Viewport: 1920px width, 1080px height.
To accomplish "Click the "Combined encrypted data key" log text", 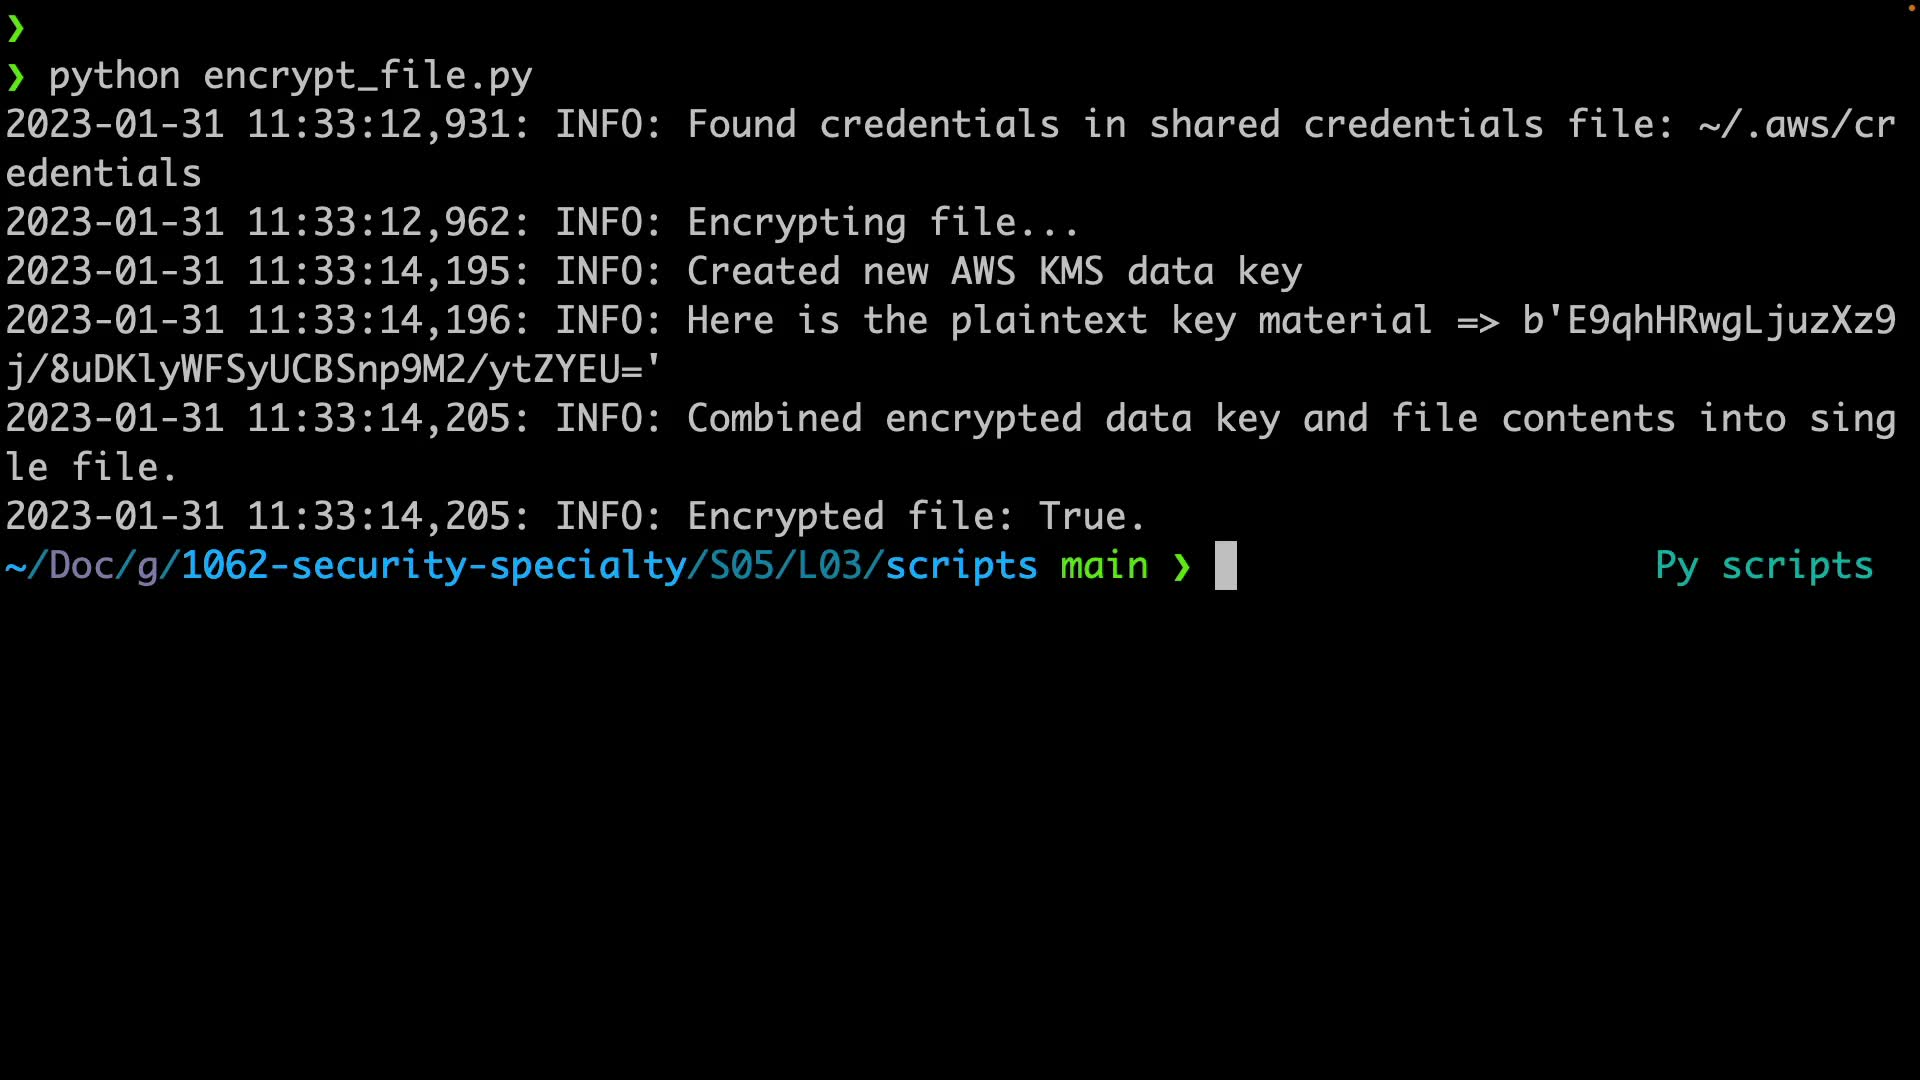I will tap(983, 419).
